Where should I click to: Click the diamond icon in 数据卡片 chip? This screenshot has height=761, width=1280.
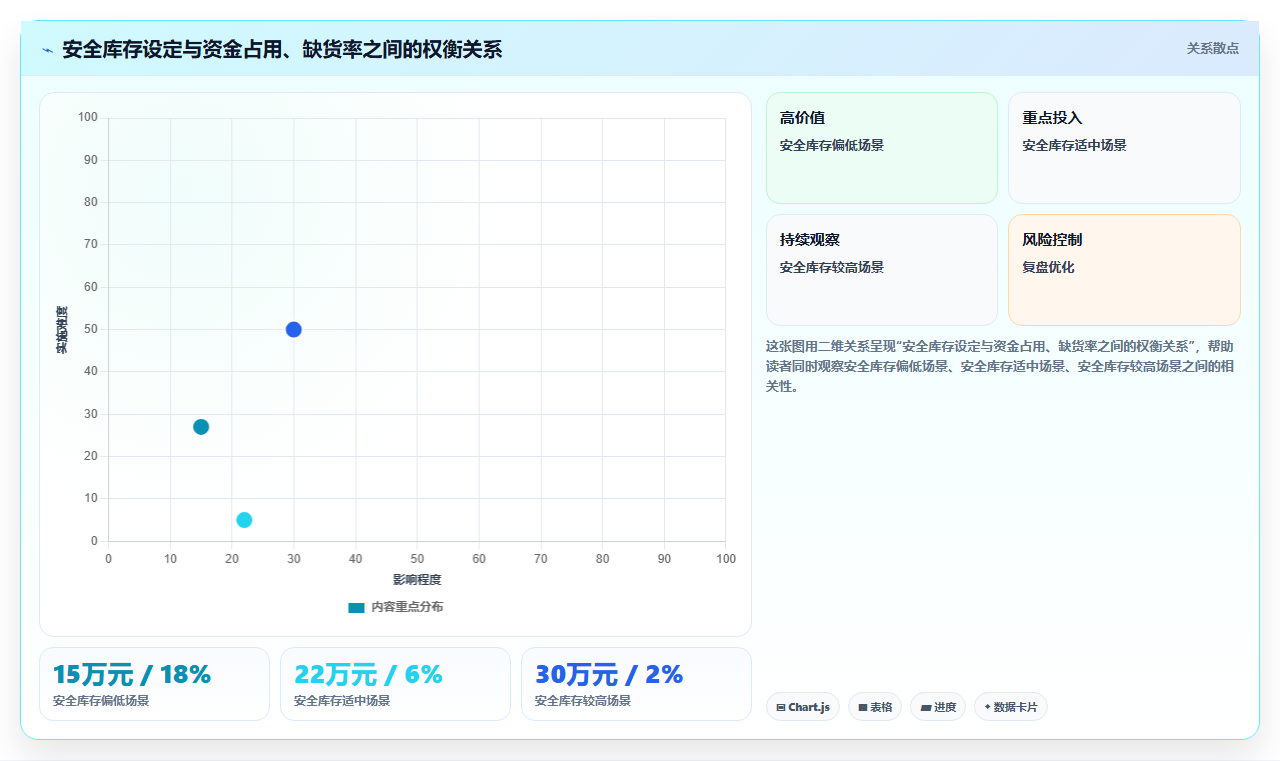pyautogui.click(x=987, y=707)
